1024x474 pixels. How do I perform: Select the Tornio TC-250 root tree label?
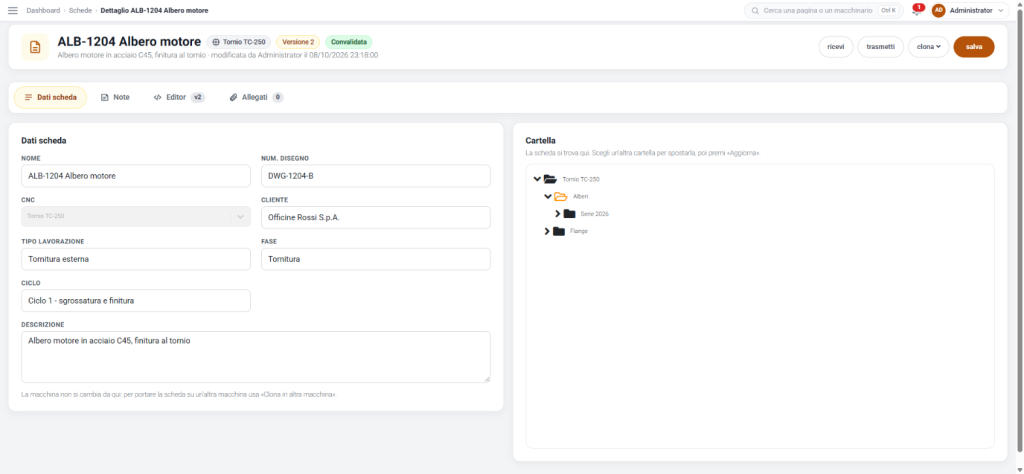581,179
